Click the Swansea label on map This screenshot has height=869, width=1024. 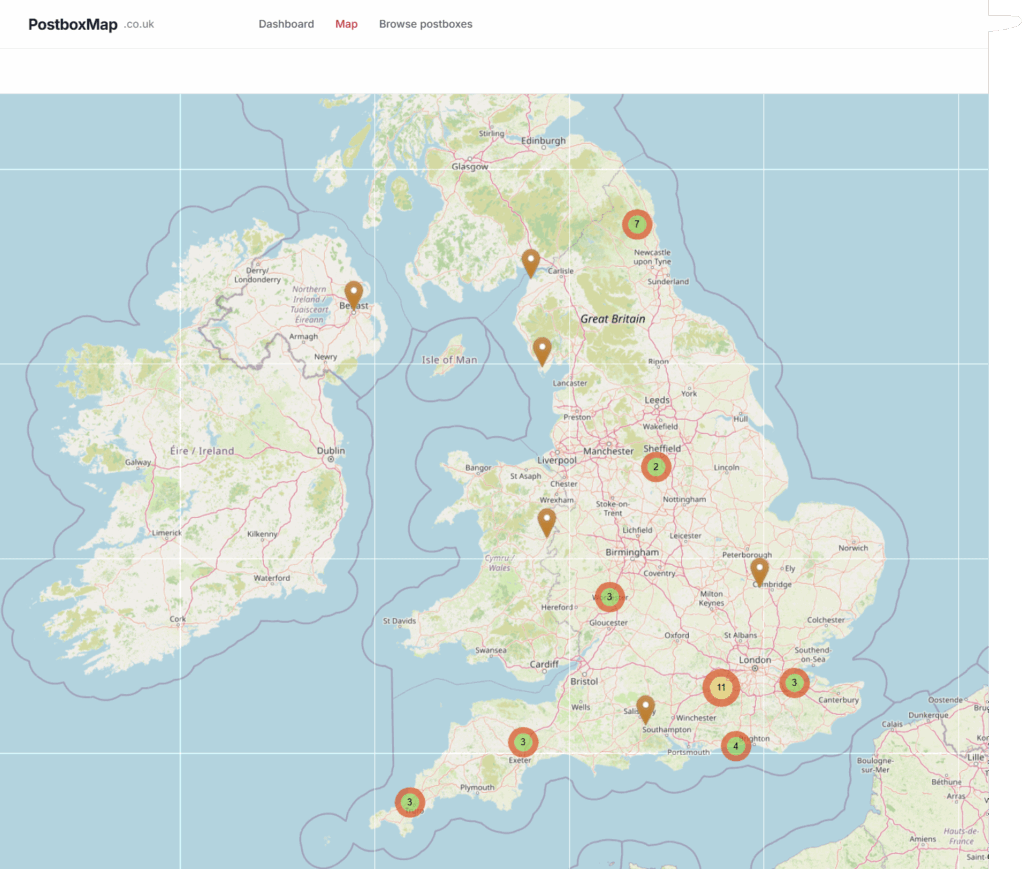pos(490,650)
